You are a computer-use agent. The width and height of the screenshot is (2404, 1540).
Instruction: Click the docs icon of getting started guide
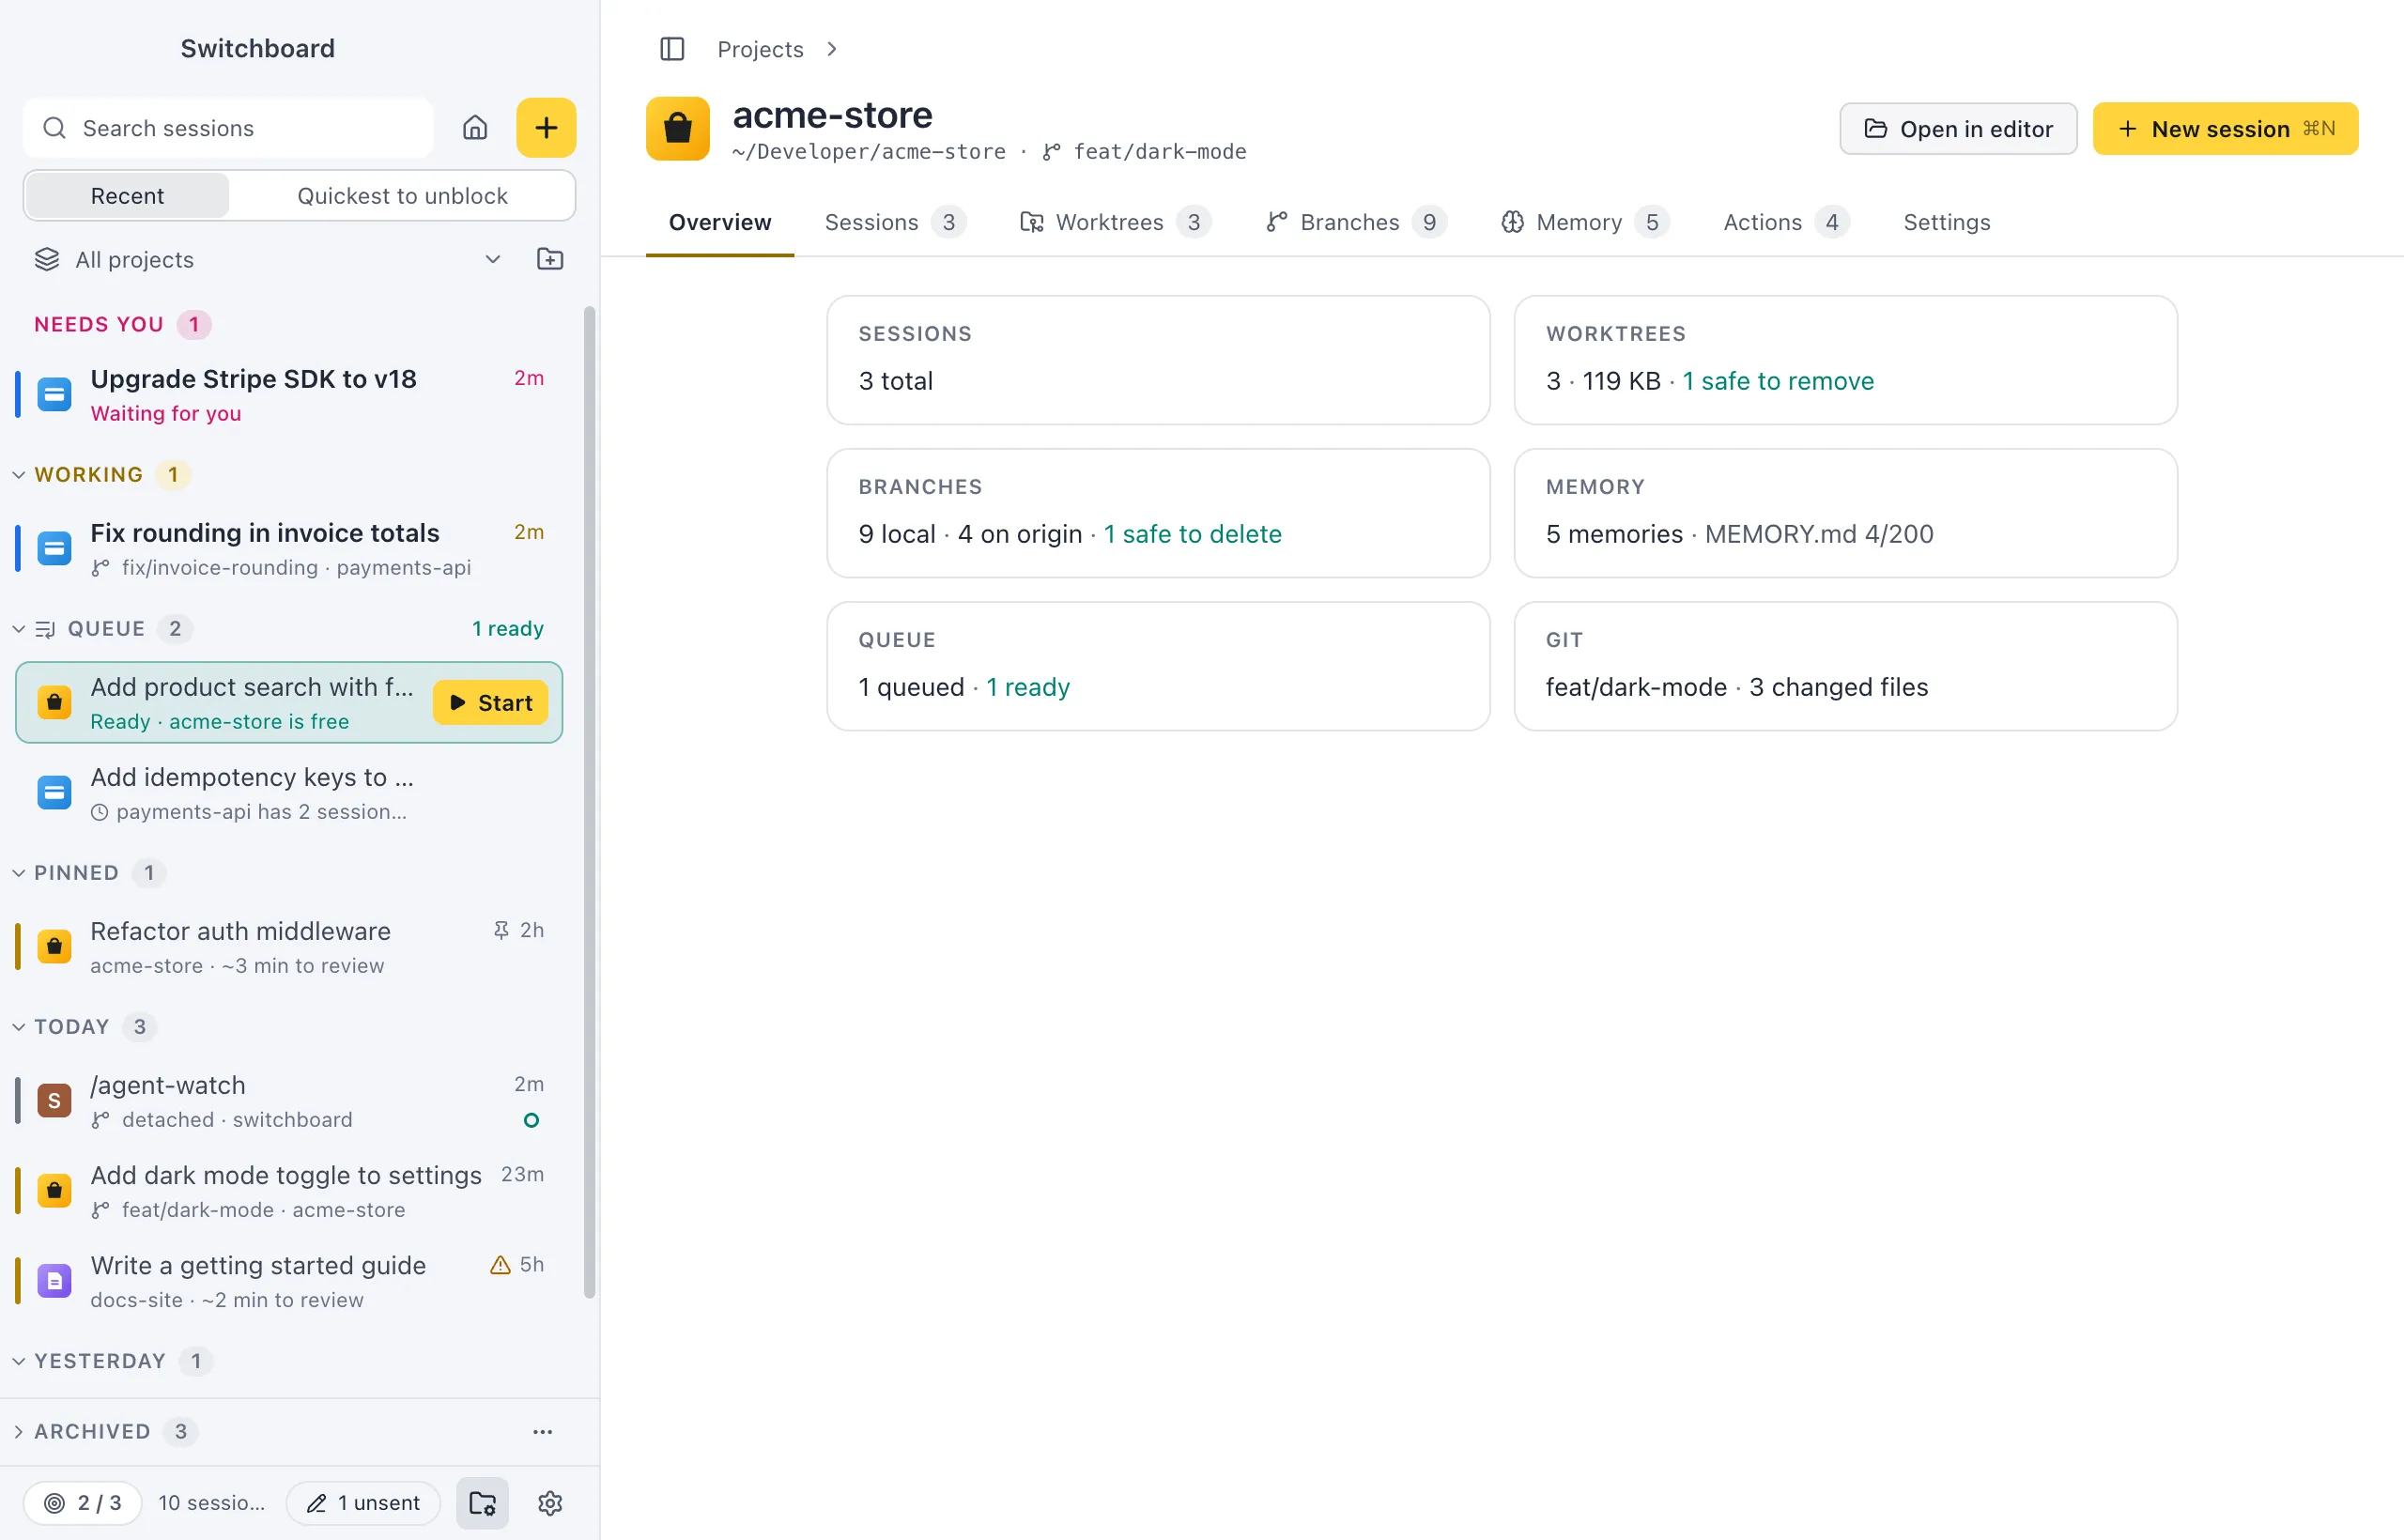coord(54,1281)
